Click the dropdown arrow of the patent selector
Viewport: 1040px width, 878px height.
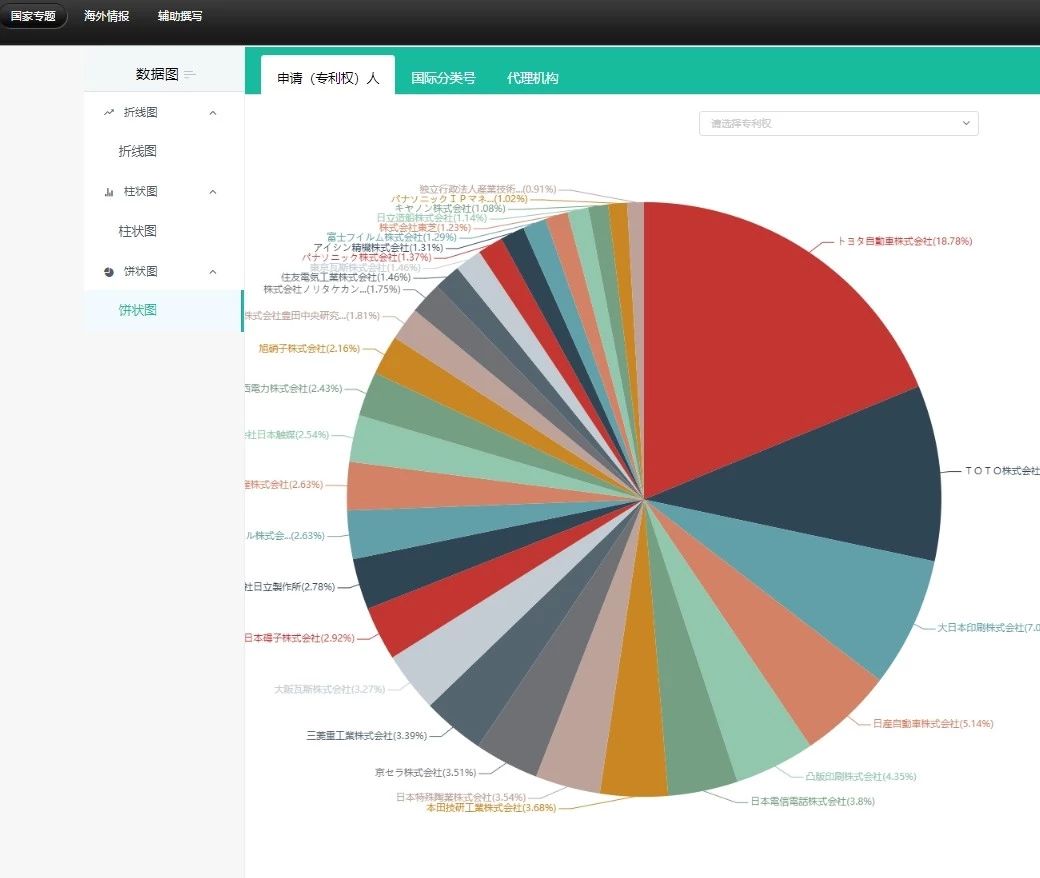966,123
